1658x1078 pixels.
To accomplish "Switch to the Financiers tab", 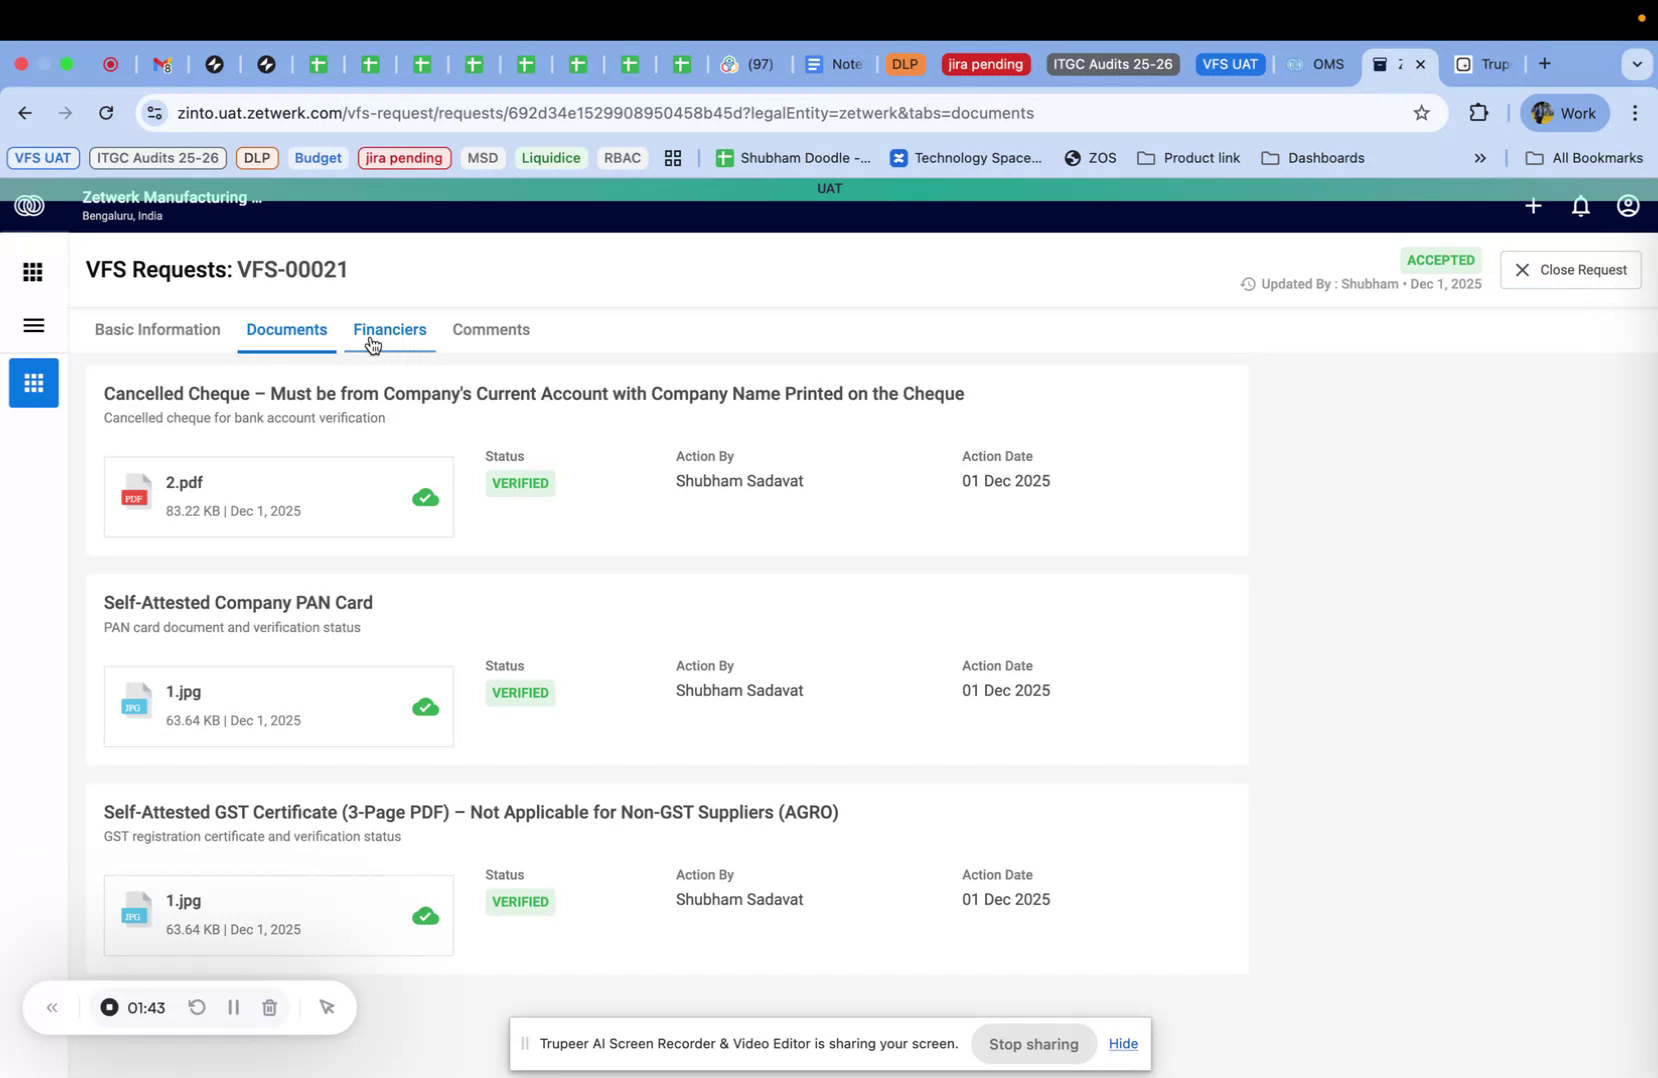I will coord(389,330).
